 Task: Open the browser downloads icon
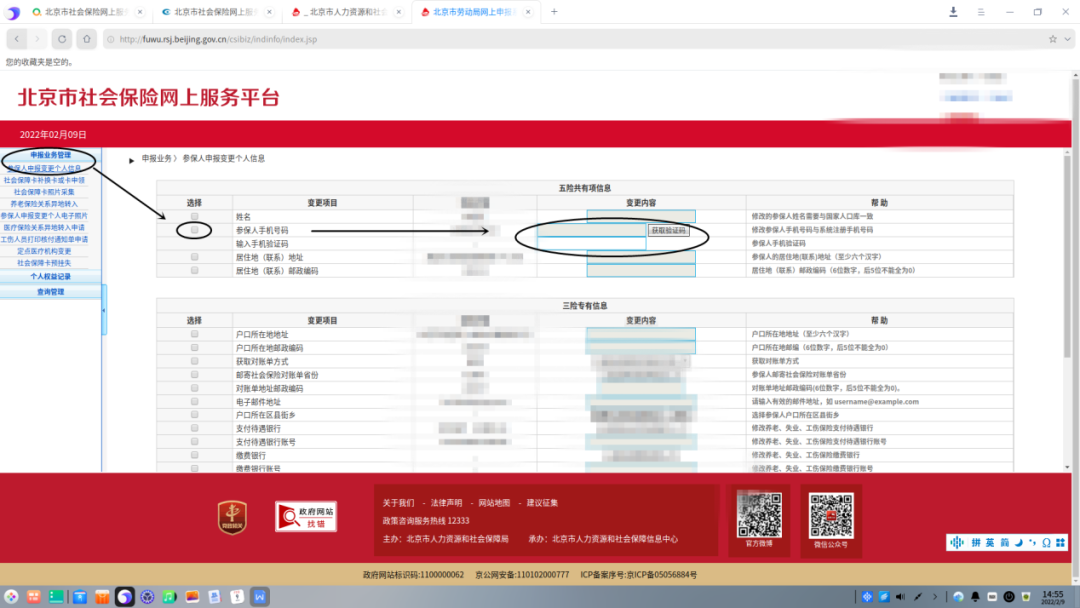(953, 12)
